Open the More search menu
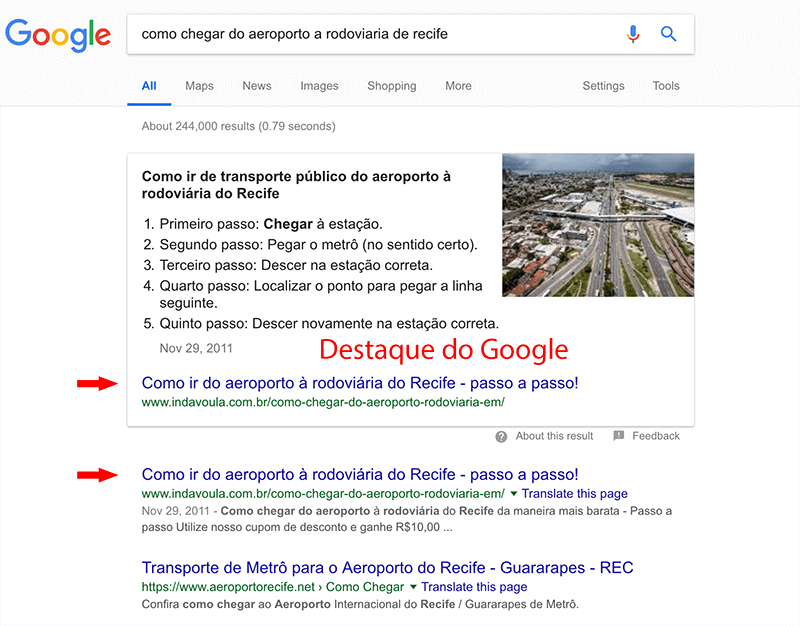 pos(458,86)
